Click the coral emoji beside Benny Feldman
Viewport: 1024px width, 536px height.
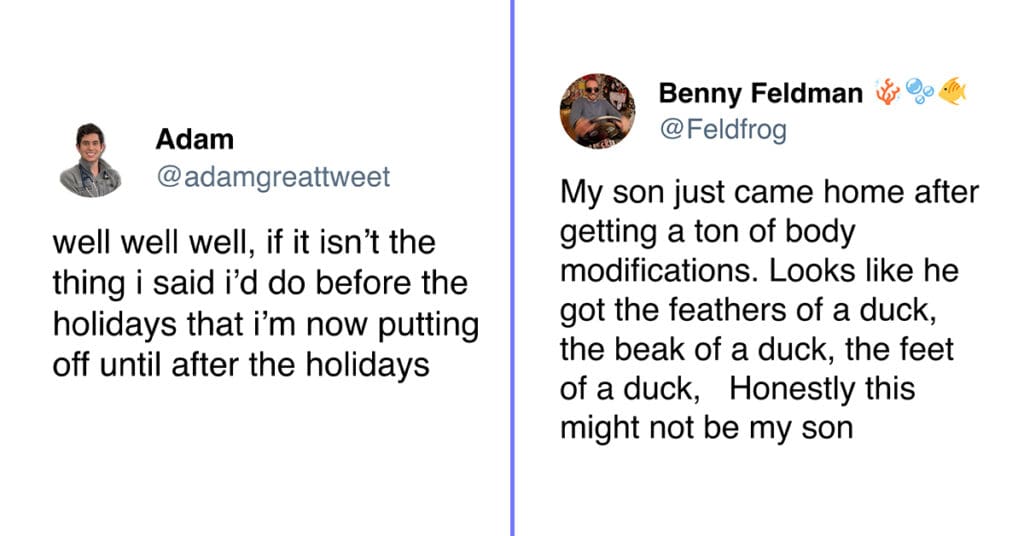coord(888,92)
